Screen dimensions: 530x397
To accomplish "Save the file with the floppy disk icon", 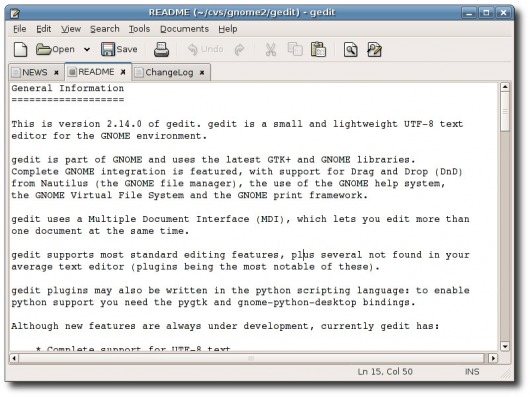I will click(x=108, y=49).
